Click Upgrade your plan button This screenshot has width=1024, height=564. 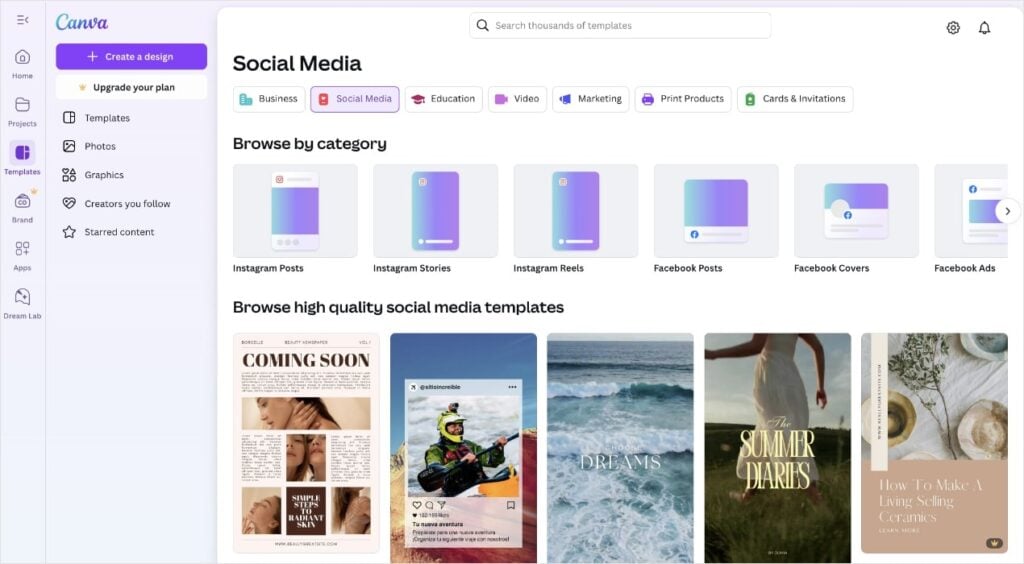[x=131, y=87]
